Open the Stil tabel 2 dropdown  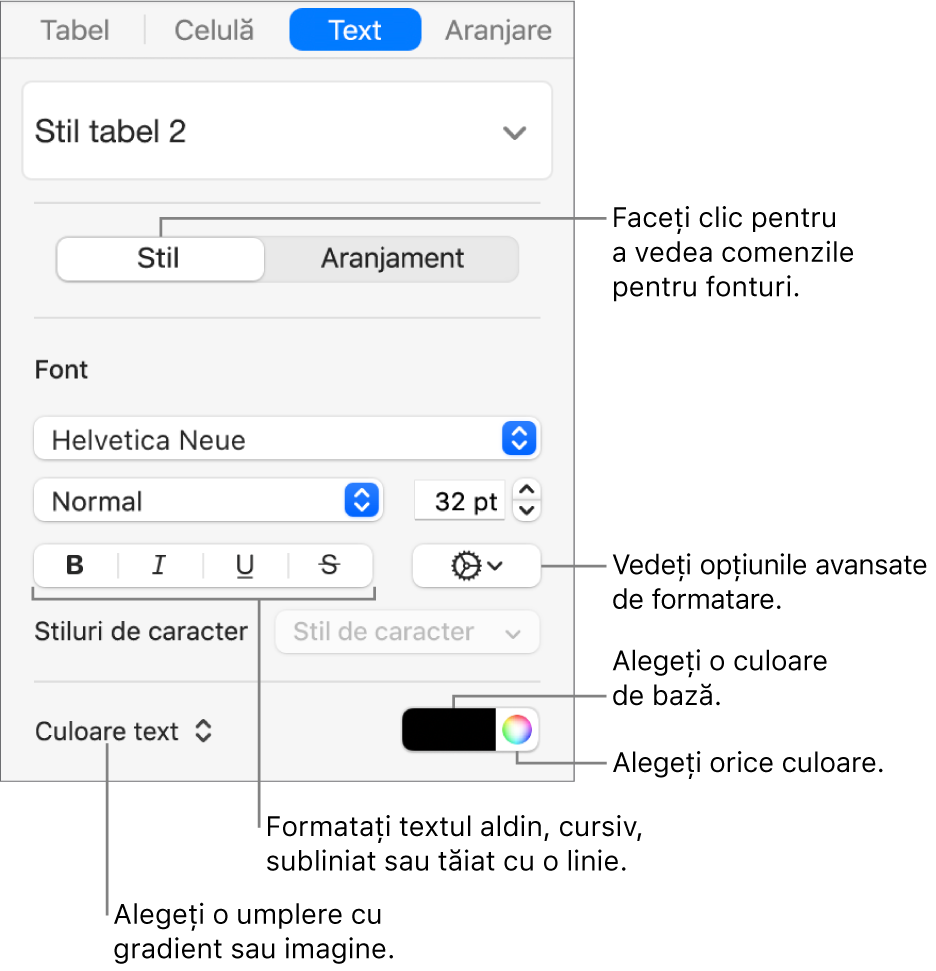[287, 131]
